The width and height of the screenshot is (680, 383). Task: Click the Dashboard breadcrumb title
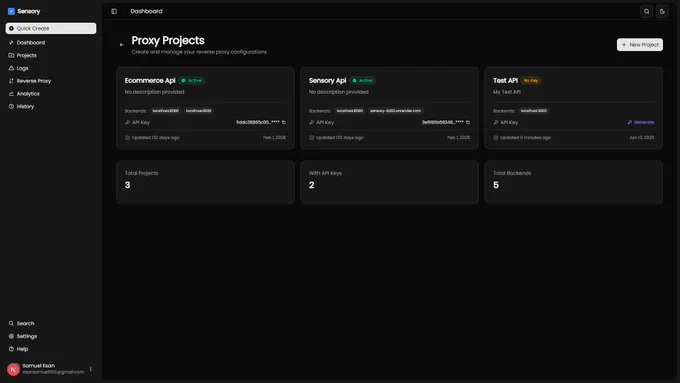click(146, 11)
